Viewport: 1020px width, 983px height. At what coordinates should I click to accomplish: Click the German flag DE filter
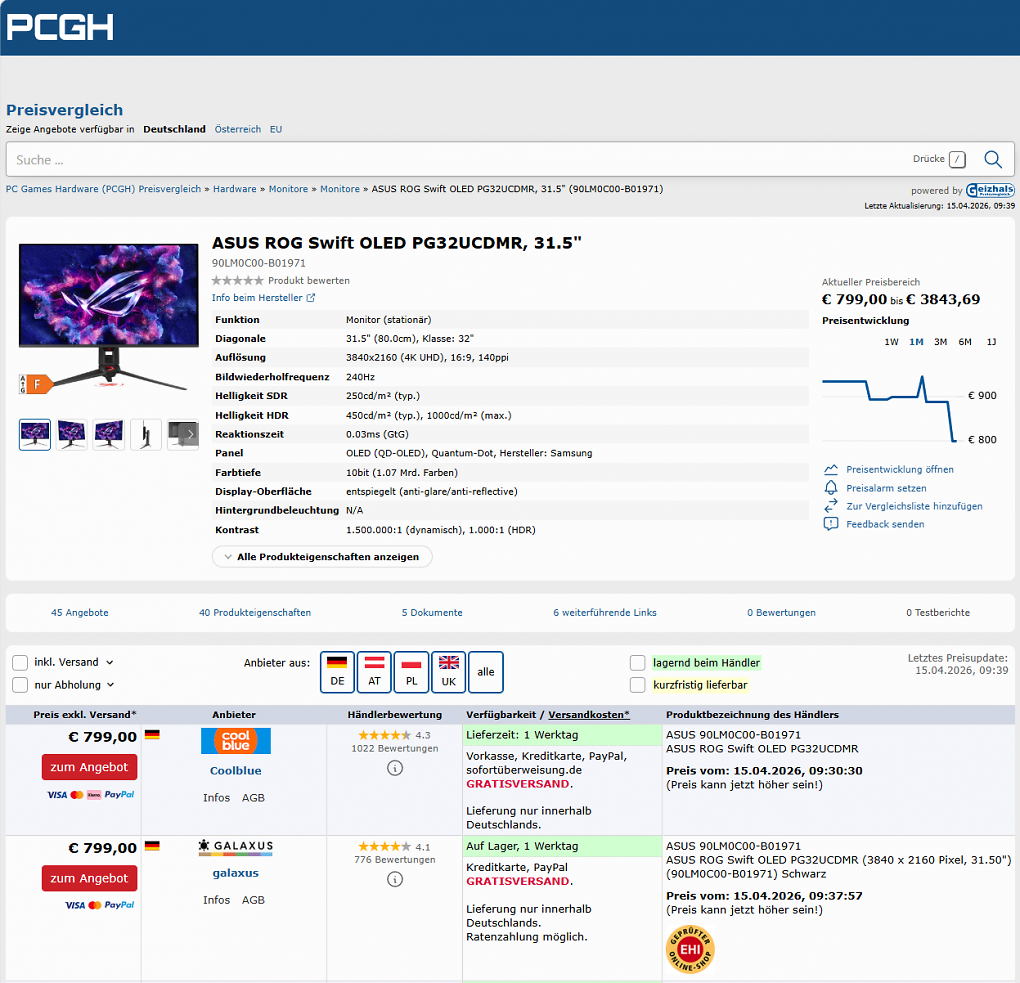click(337, 672)
